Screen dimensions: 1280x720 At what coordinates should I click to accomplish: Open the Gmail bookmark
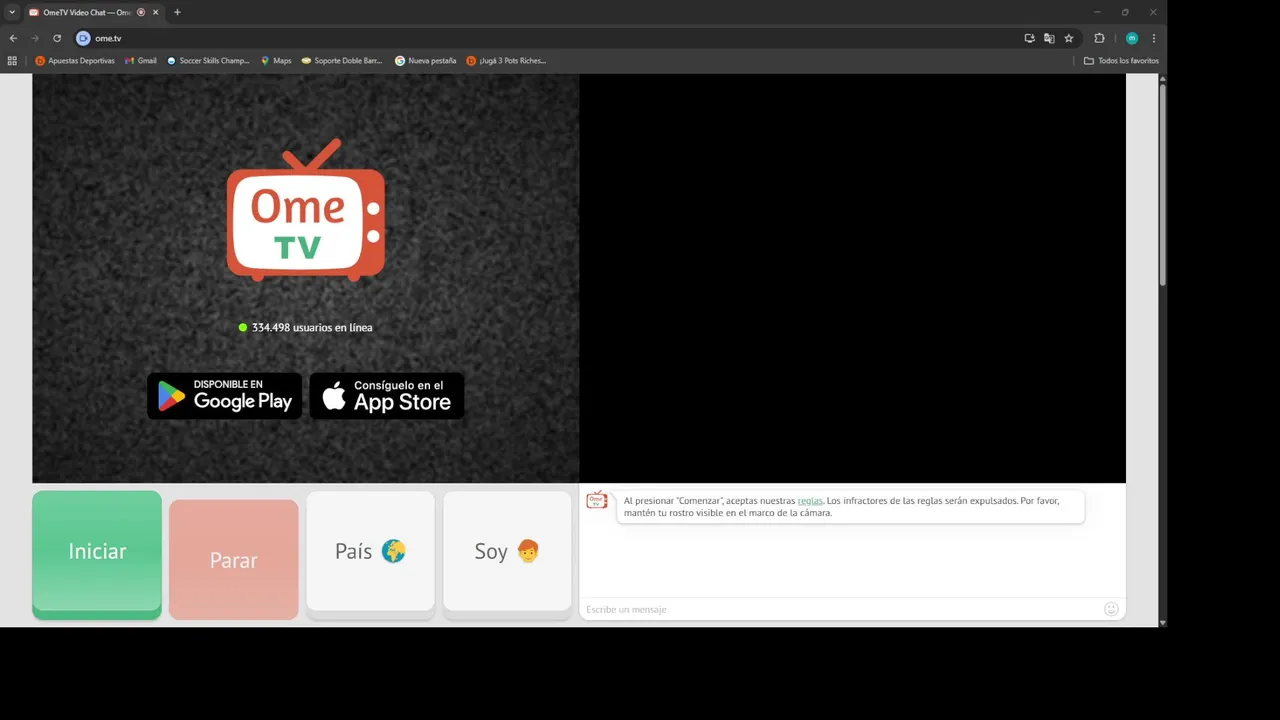141,61
